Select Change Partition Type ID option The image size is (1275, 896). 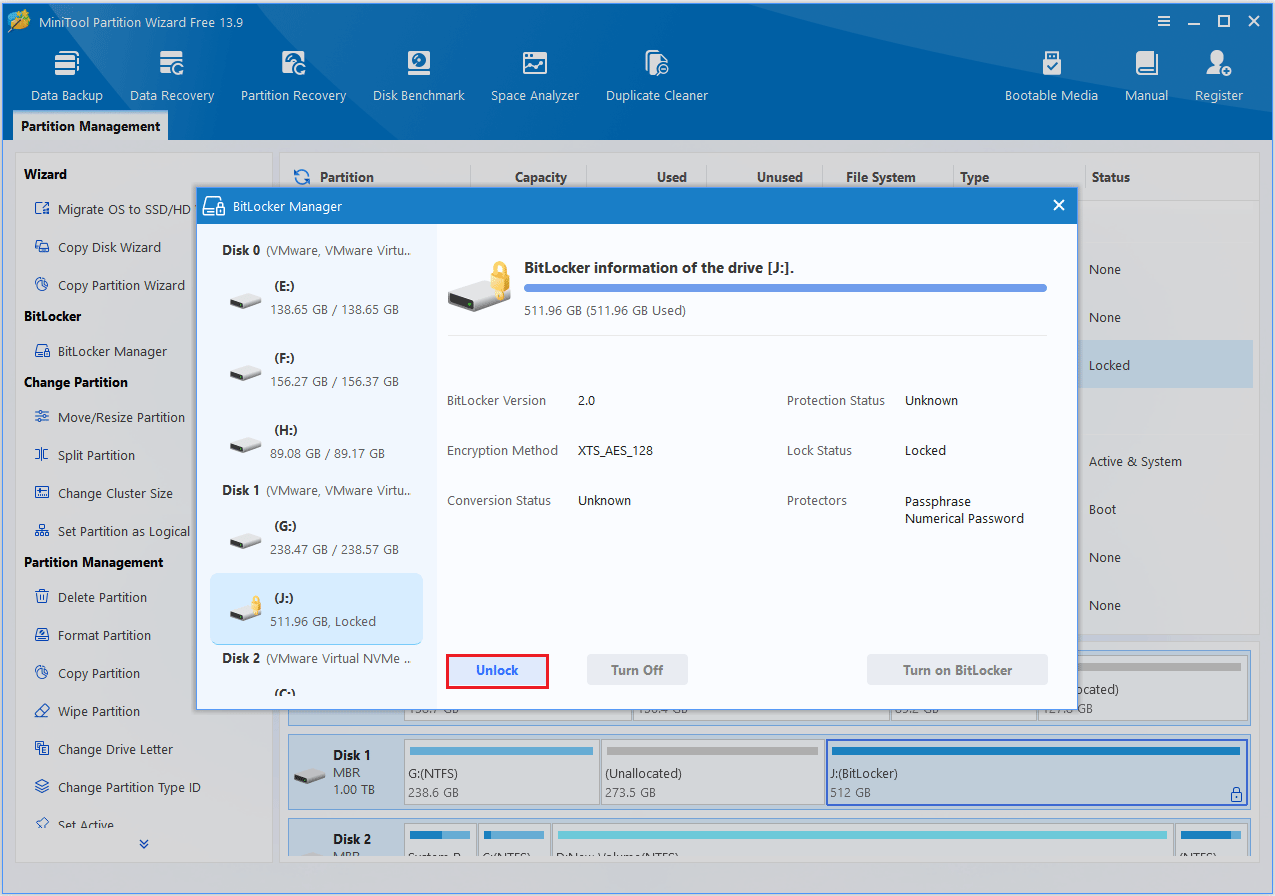pos(117,787)
